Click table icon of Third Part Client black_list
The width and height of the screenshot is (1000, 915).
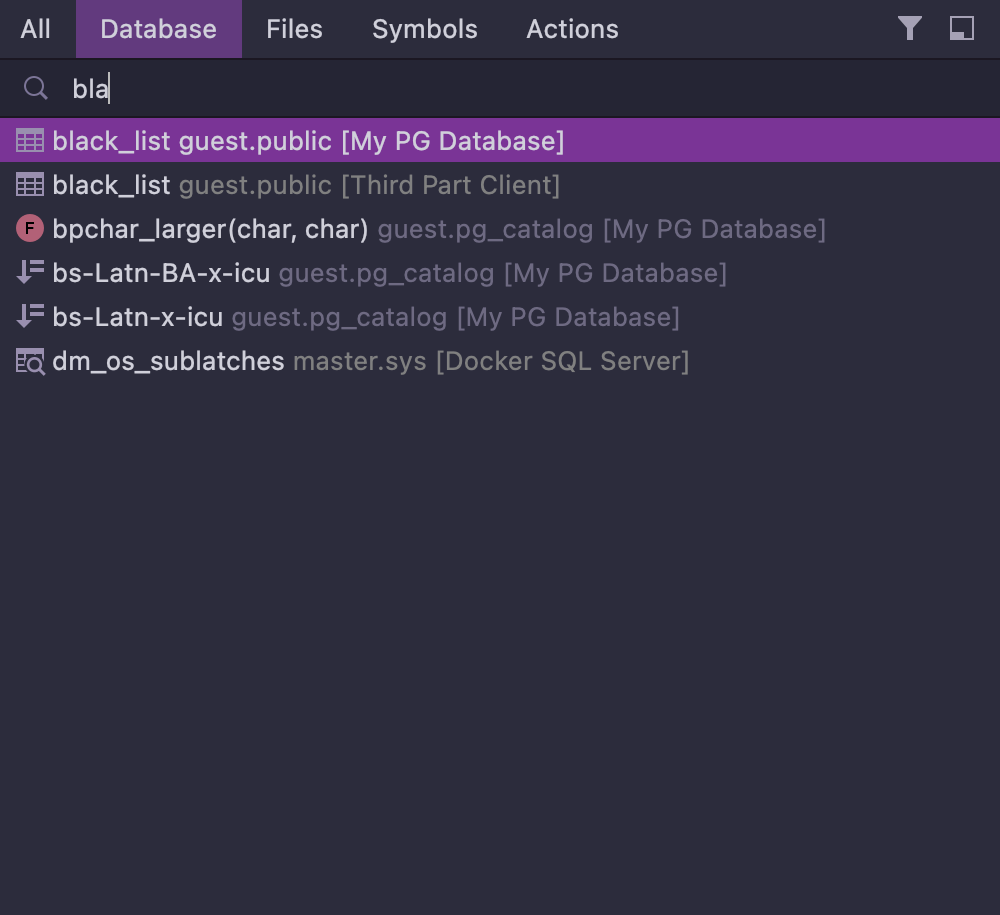30,185
